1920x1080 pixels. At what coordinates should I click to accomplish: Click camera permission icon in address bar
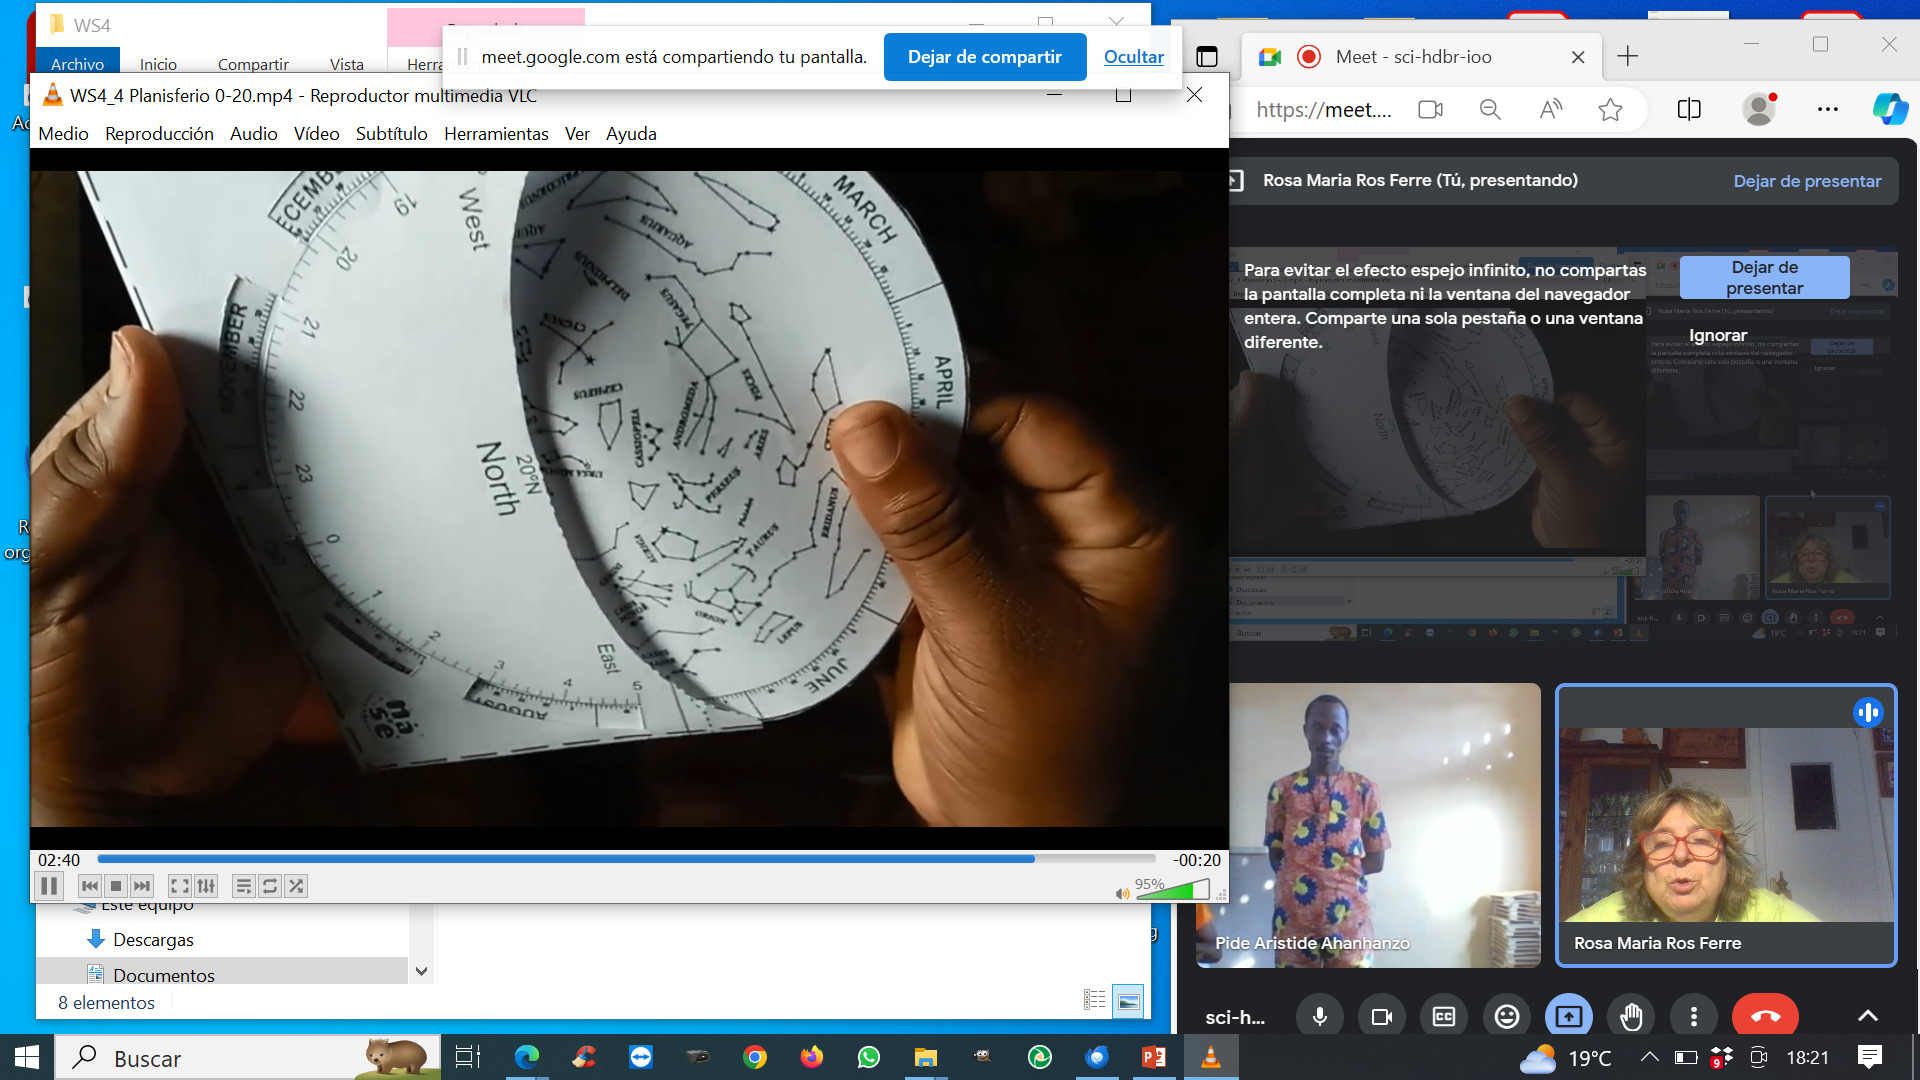tap(1430, 110)
